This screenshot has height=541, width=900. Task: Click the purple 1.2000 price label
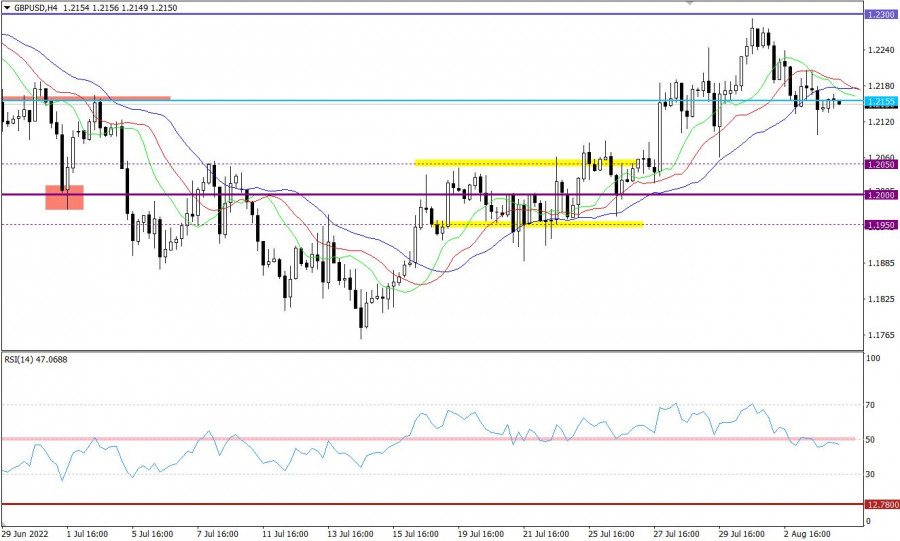(x=881, y=195)
